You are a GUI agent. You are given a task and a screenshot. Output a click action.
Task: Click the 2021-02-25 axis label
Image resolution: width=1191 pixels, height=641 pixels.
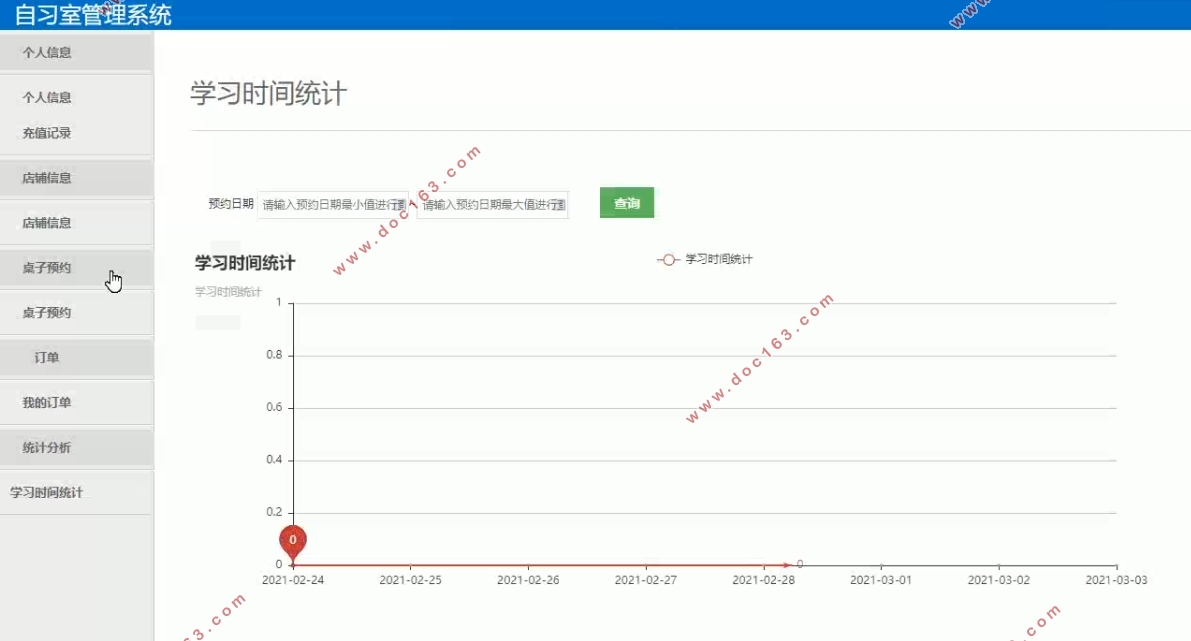point(410,579)
